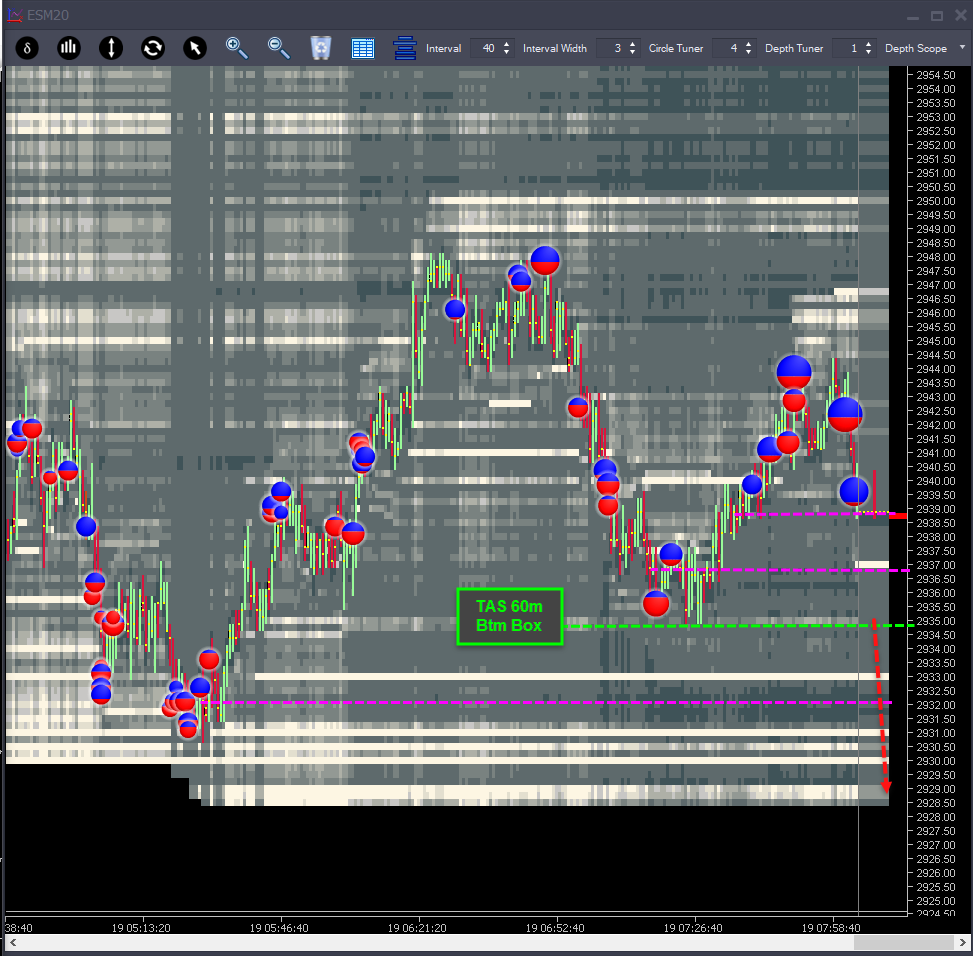Click the 19 06:21:20 time axis label
Viewport: 973px width, 956px height.
coord(417,928)
